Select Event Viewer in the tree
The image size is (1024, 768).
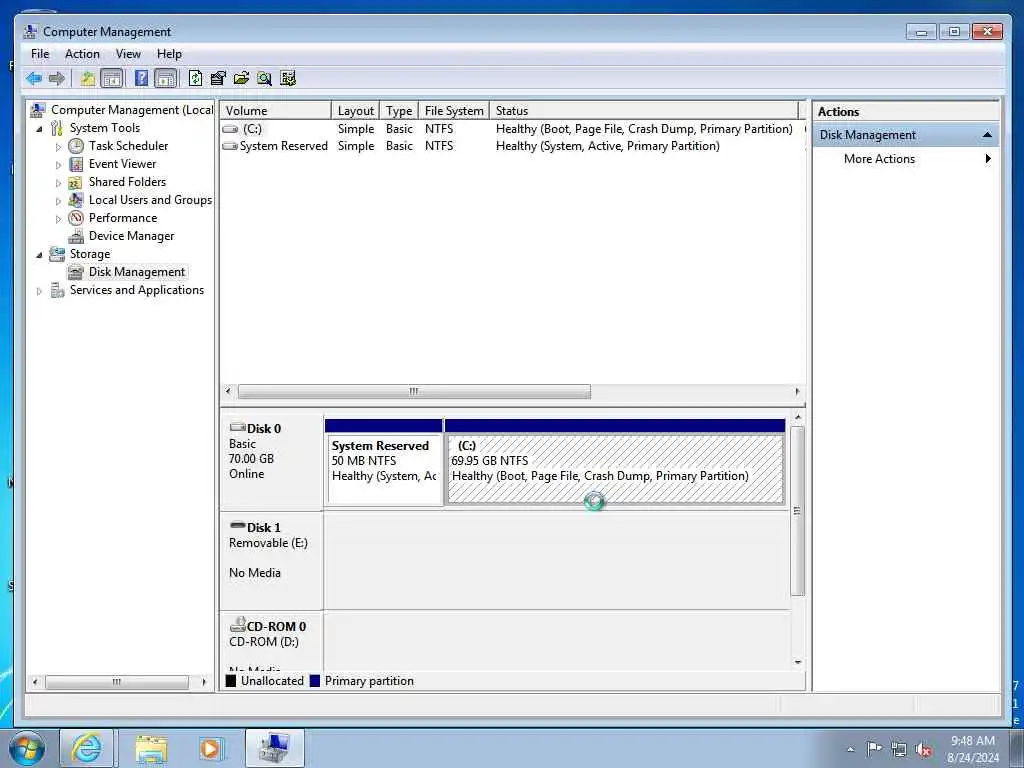pyautogui.click(x=122, y=164)
